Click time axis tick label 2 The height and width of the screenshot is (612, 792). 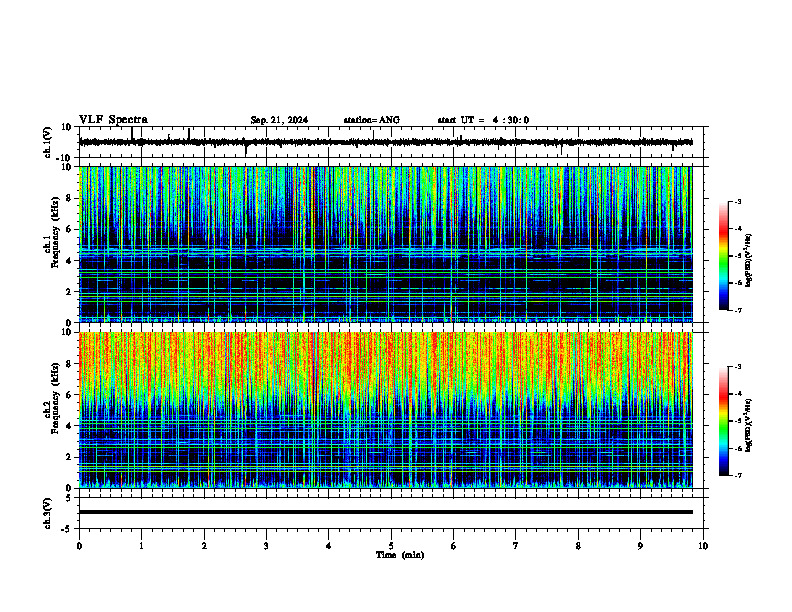point(204,546)
